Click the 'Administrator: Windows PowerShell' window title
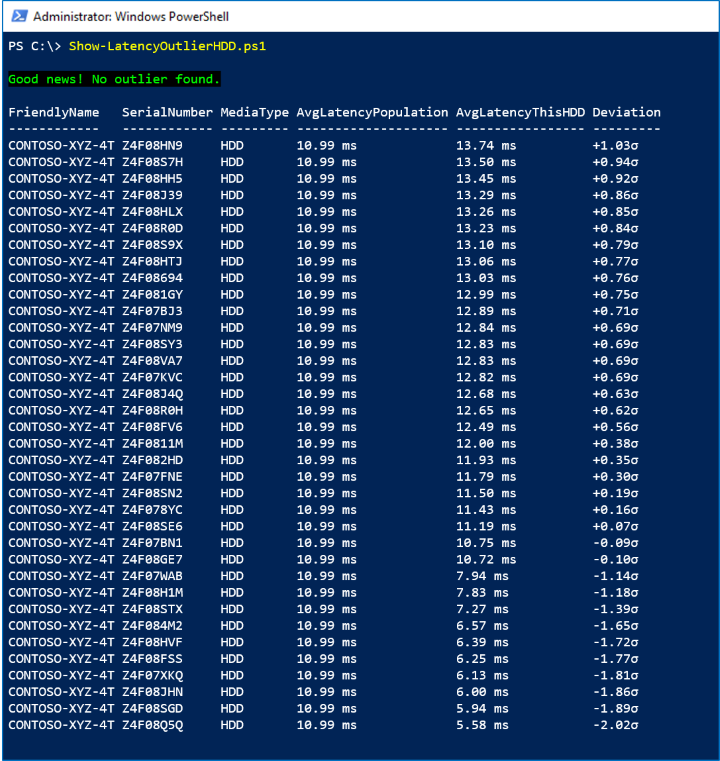The height and width of the screenshot is (761, 720). tap(131, 17)
